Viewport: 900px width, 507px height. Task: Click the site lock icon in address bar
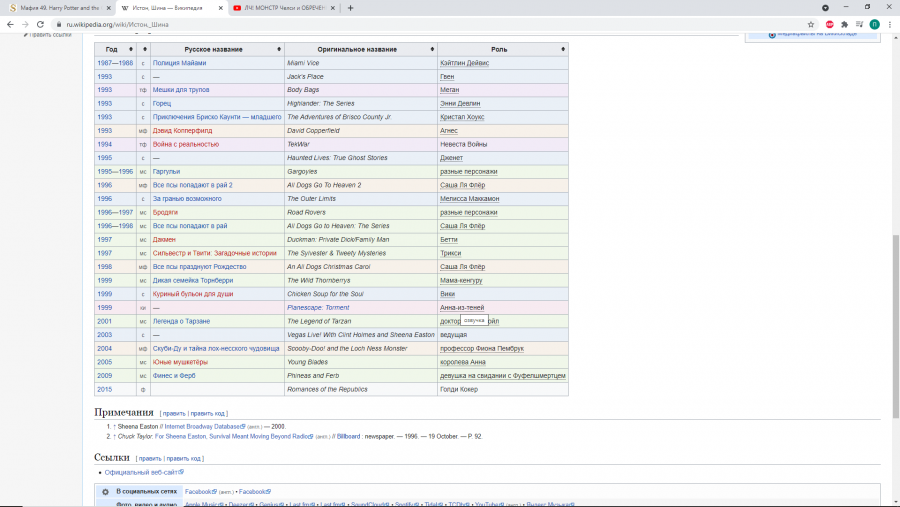pyautogui.click(x=58, y=25)
